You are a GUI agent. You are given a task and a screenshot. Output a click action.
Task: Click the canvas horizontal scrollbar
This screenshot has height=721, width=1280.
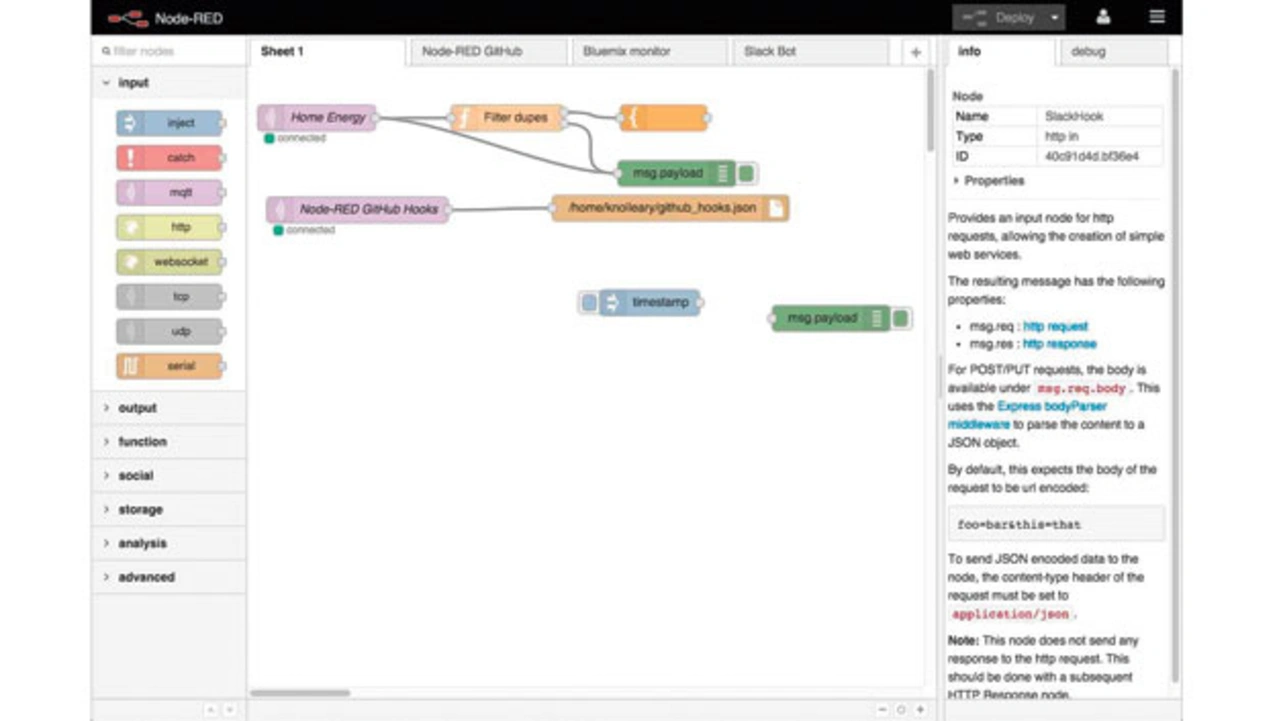tap(300, 693)
